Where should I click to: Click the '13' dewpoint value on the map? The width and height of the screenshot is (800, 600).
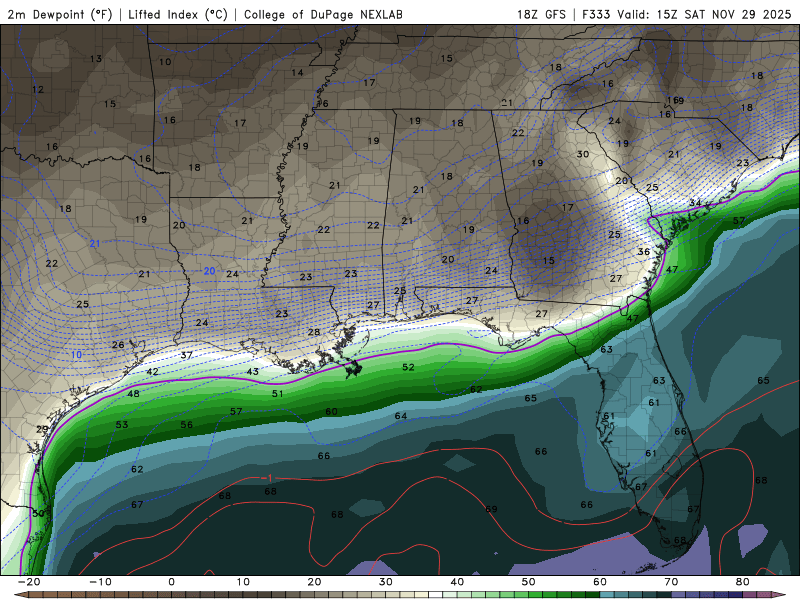click(96, 59)
